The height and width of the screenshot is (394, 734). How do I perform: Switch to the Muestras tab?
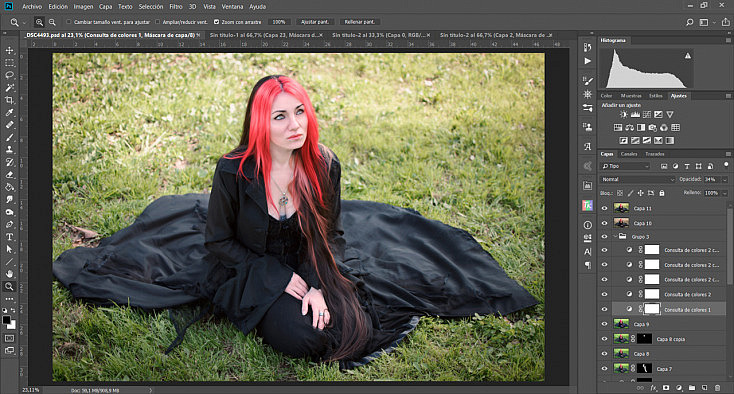(631, 96)
